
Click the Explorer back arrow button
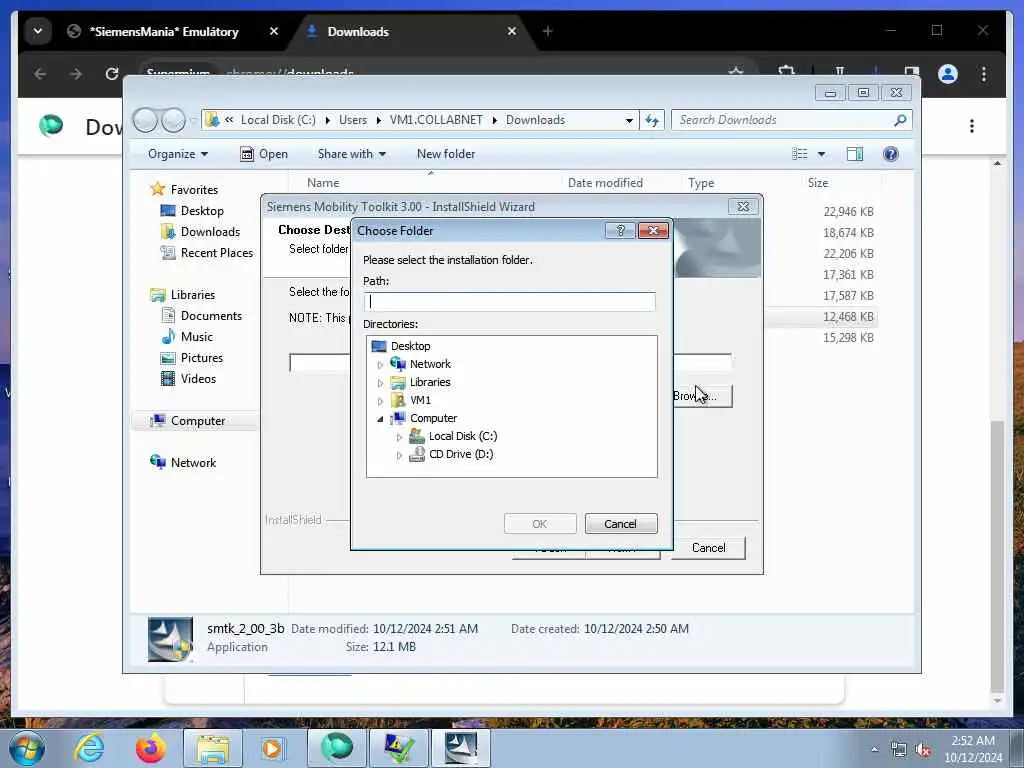145,120
